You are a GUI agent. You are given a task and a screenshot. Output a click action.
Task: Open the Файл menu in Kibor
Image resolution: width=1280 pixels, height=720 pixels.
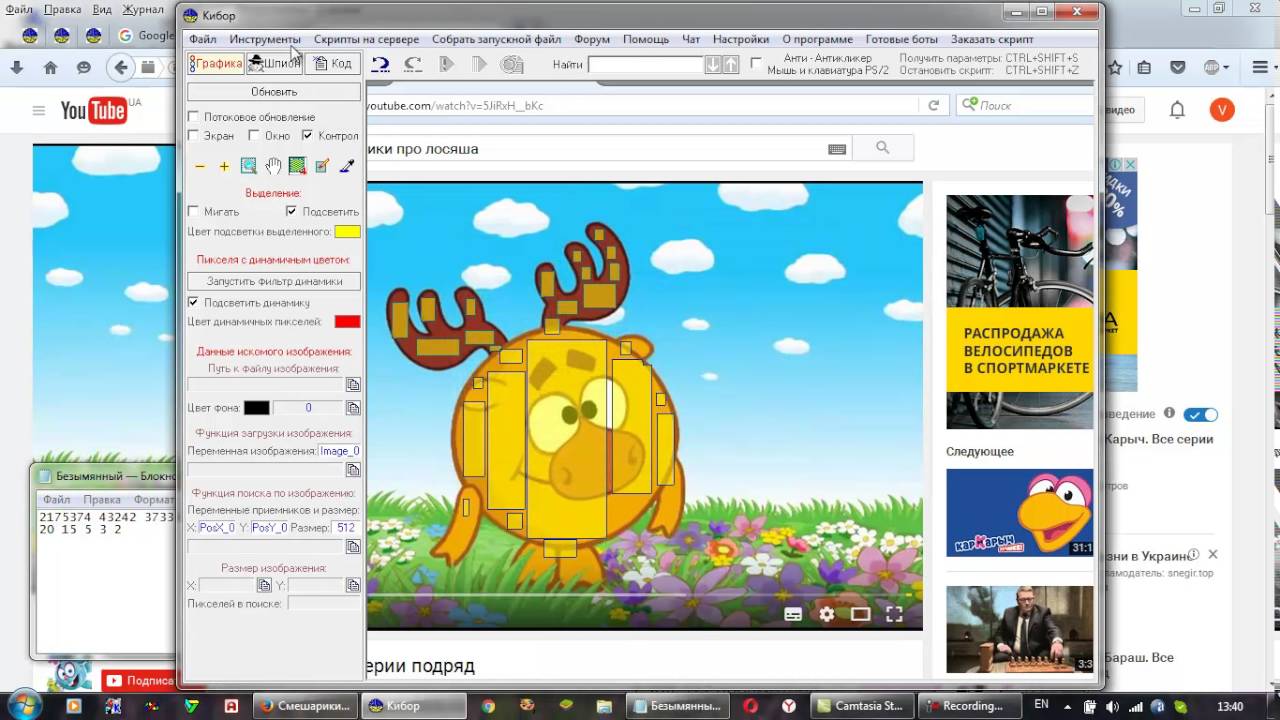click(202, 39)
